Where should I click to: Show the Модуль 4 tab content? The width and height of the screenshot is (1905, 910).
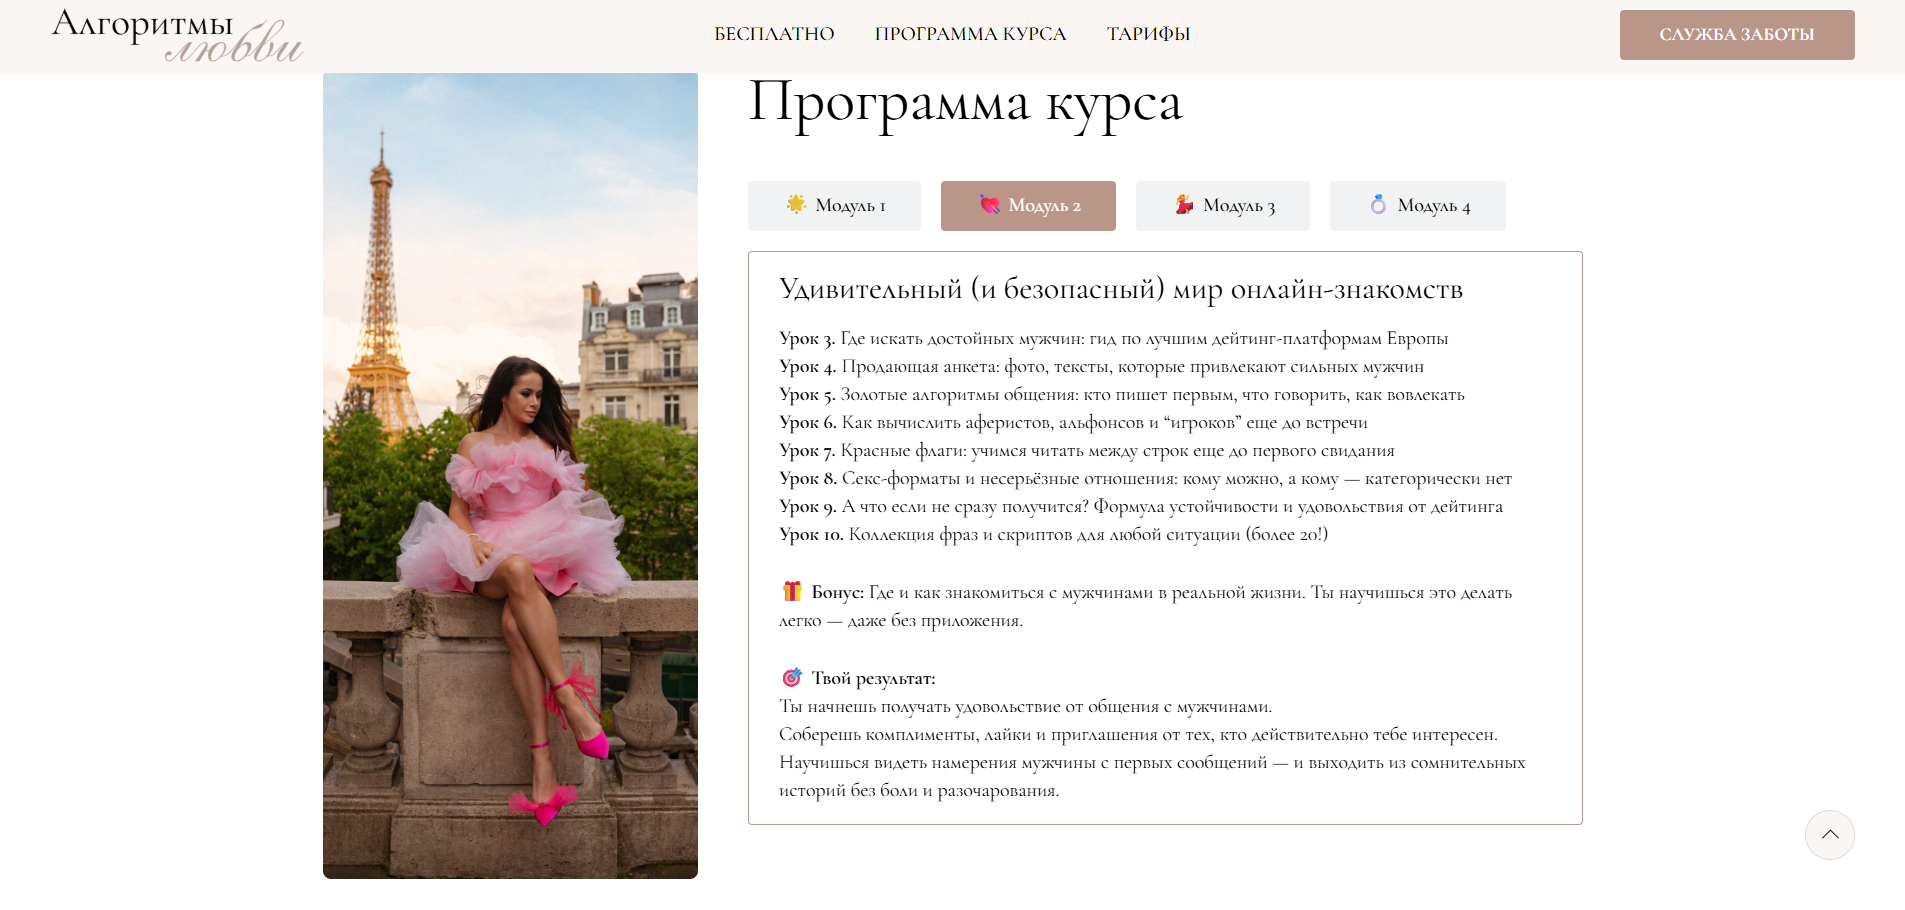pyautogui.click(x=1418, y=206)
